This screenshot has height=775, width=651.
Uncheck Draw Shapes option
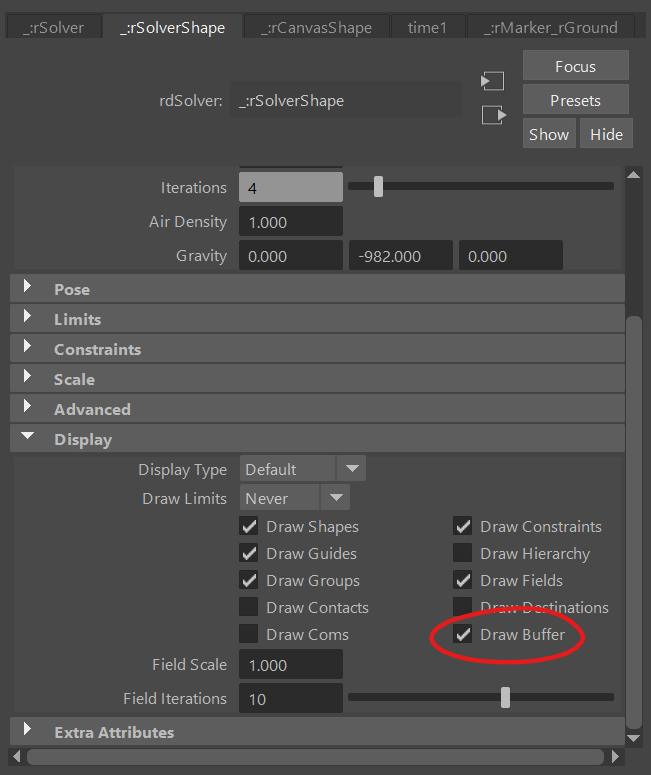(249, 526)
